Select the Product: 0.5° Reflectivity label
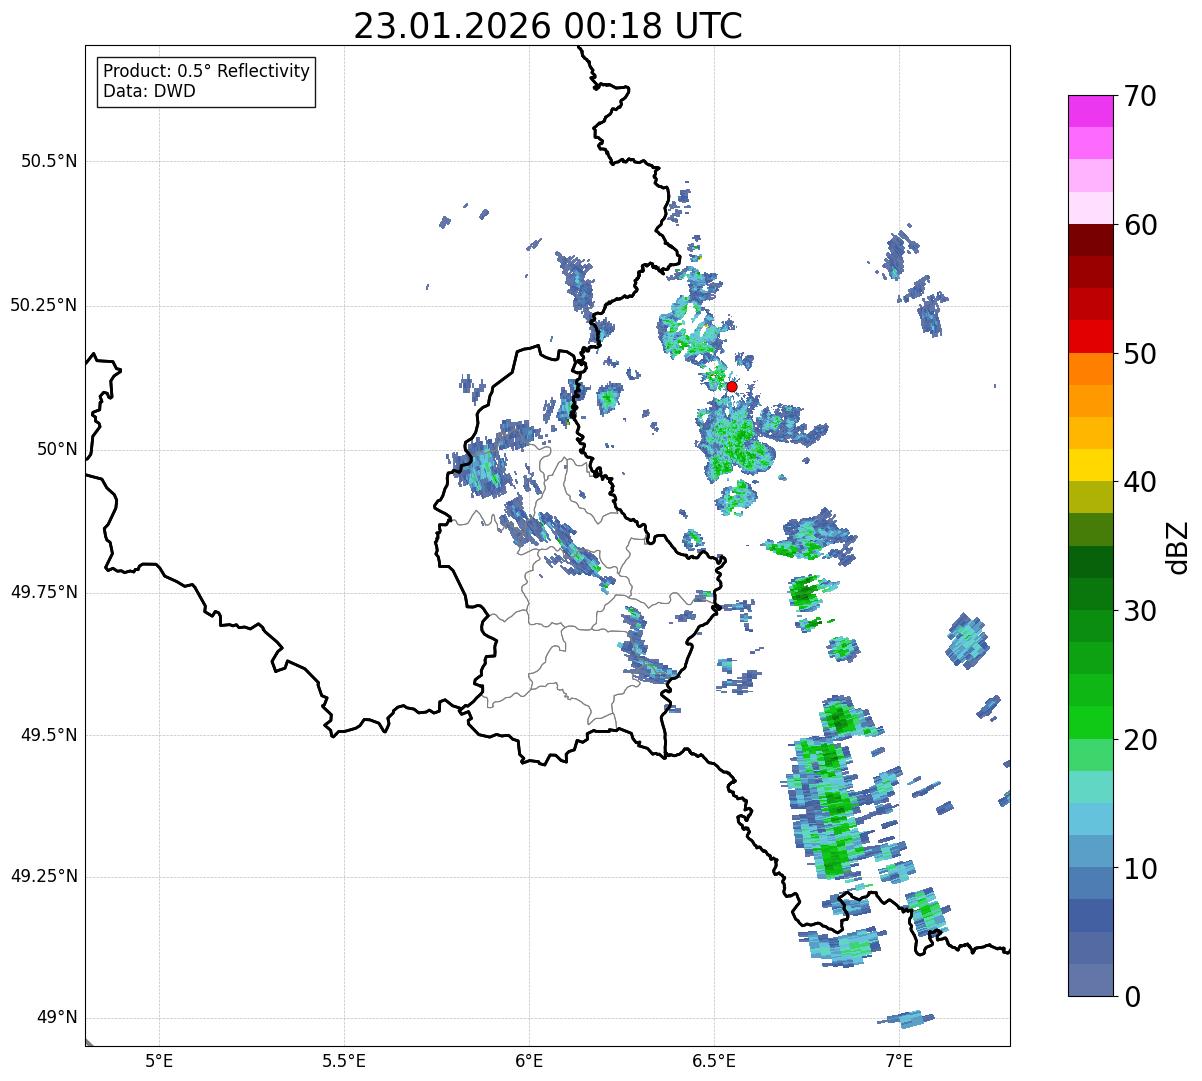Image resolution: width=1202 pixels, height=1081 pixels. (206, 71)
